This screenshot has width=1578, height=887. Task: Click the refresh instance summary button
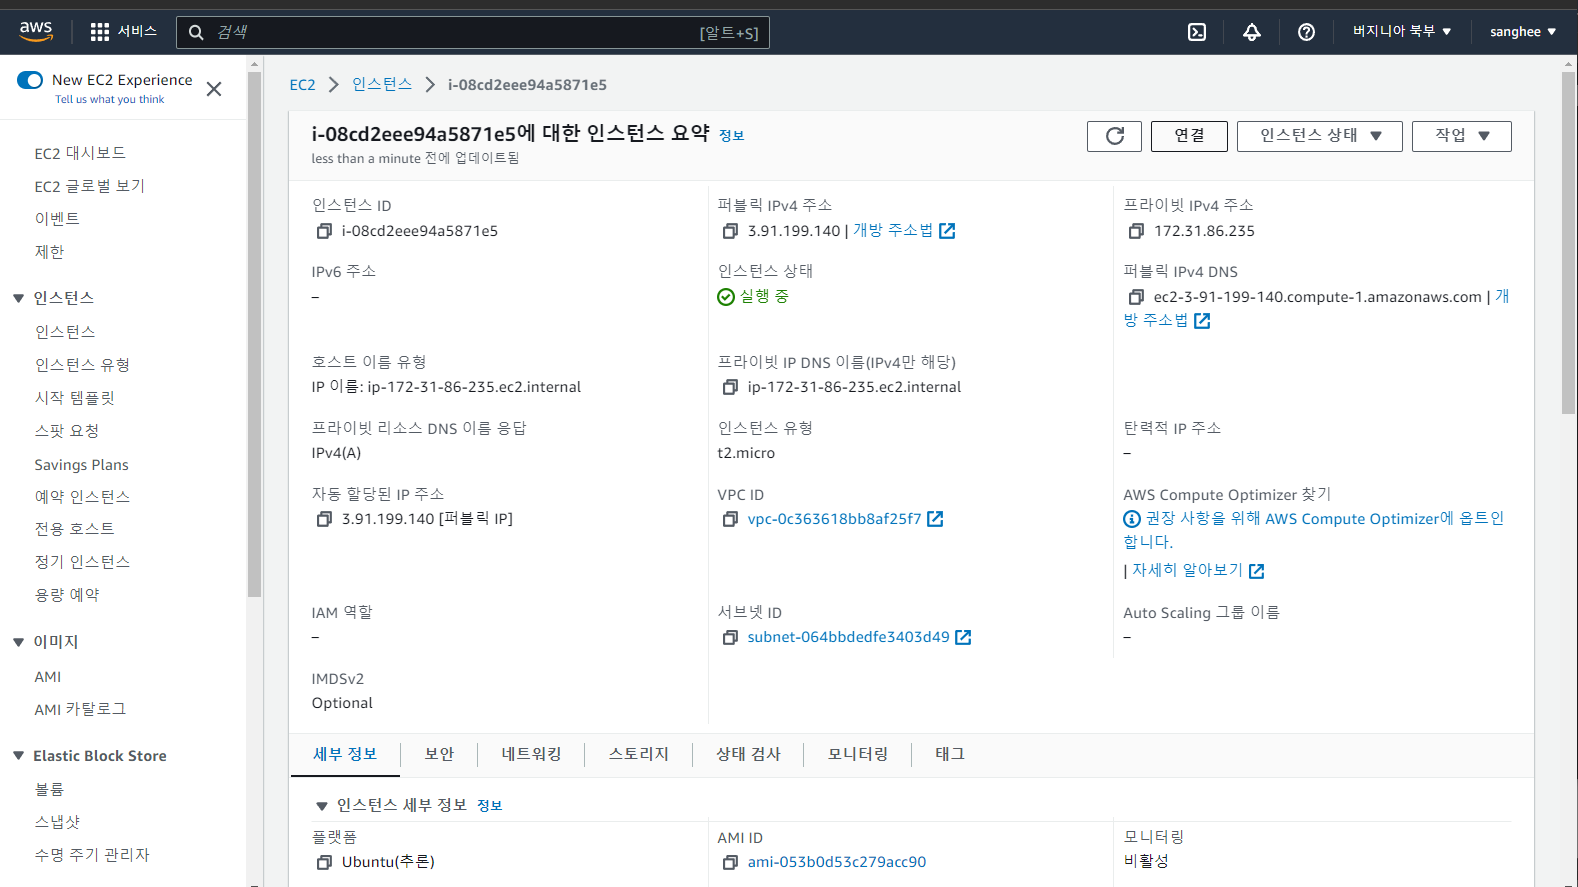point(1114,136)
